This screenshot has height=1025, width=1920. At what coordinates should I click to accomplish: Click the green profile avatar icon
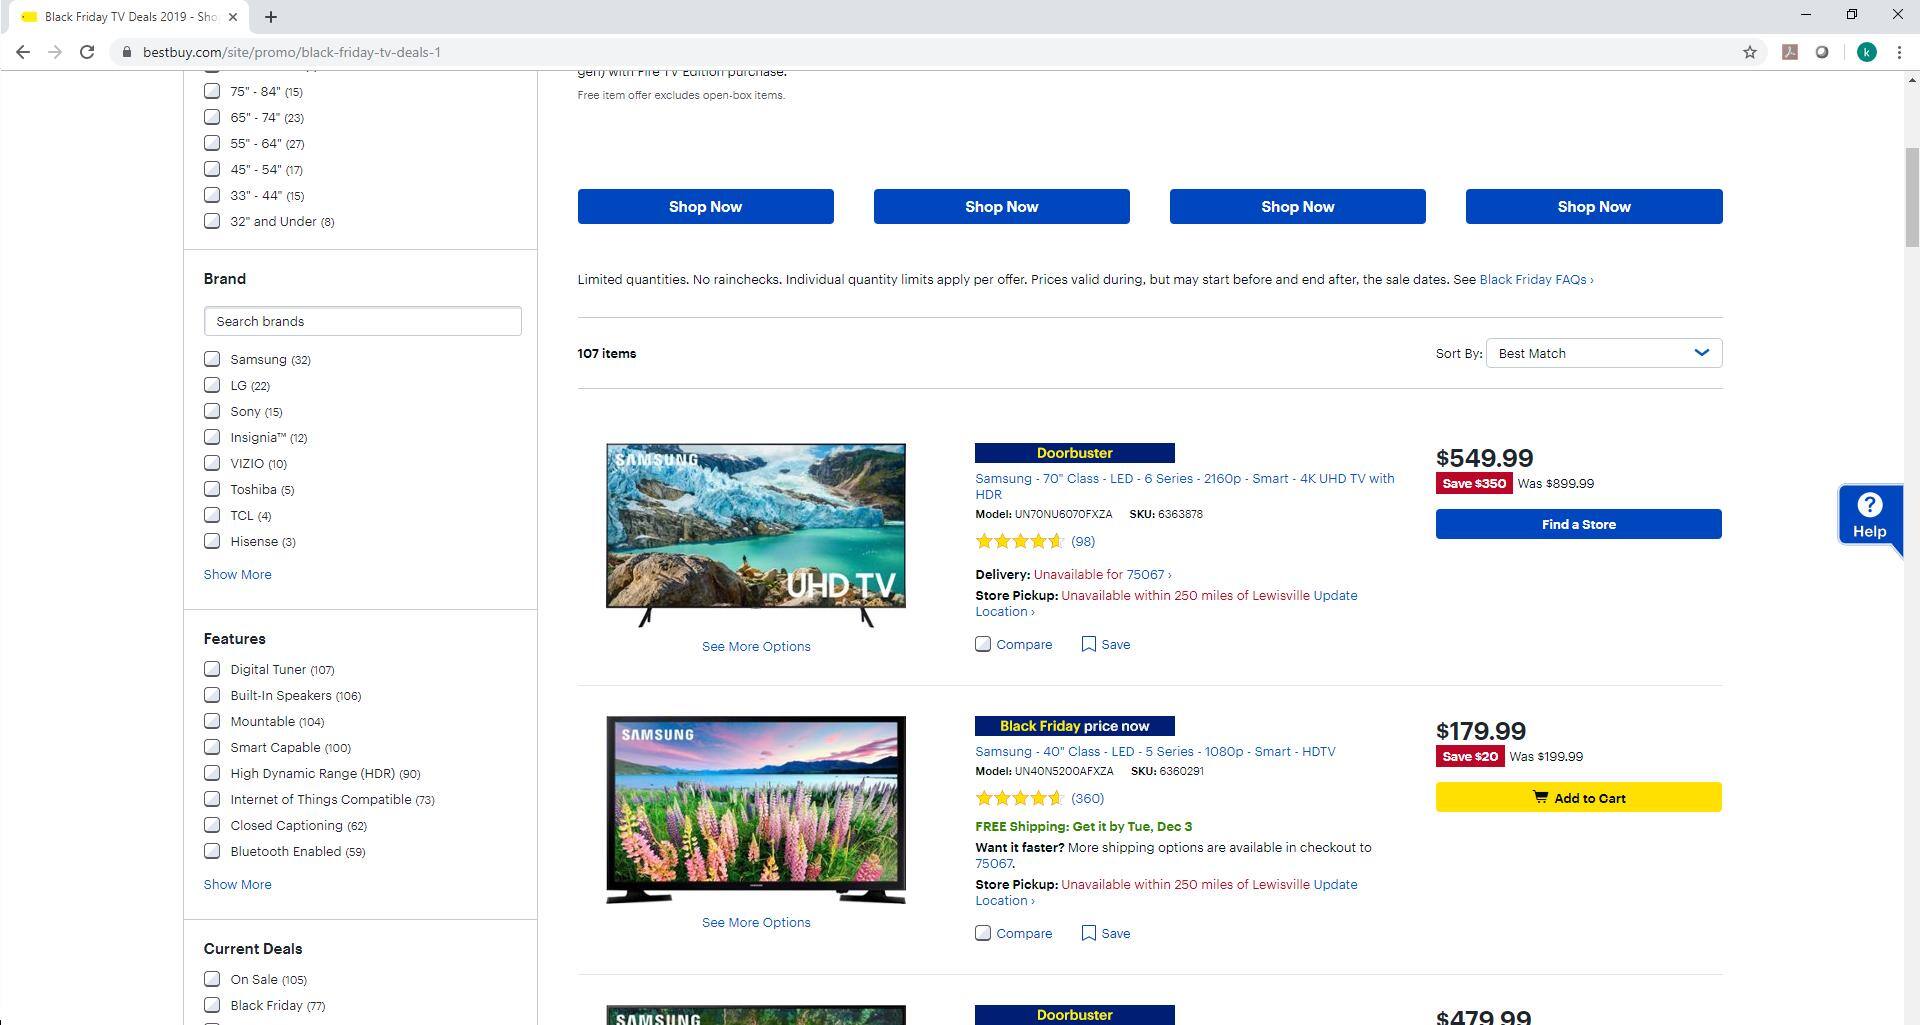[1866, 52]
